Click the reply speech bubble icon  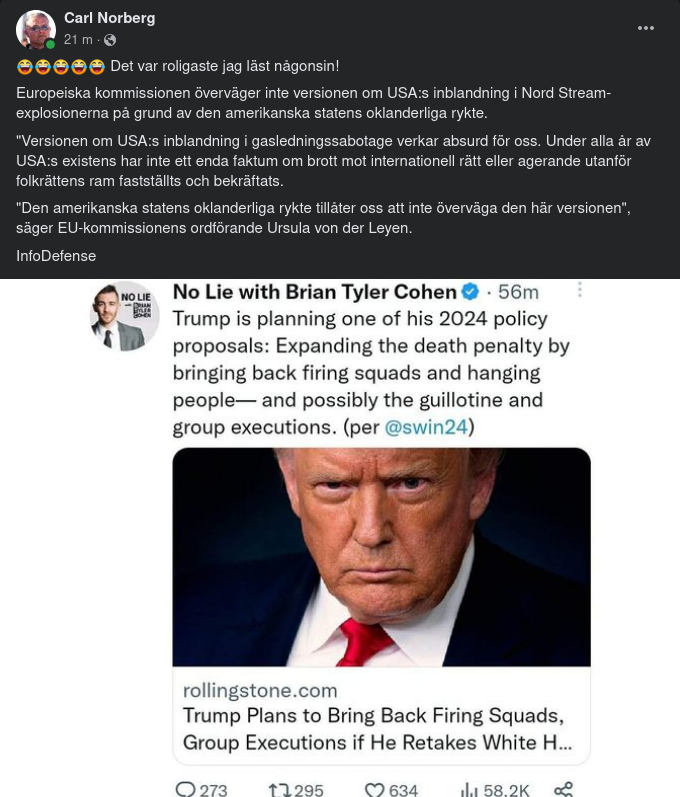click(185, 790)
